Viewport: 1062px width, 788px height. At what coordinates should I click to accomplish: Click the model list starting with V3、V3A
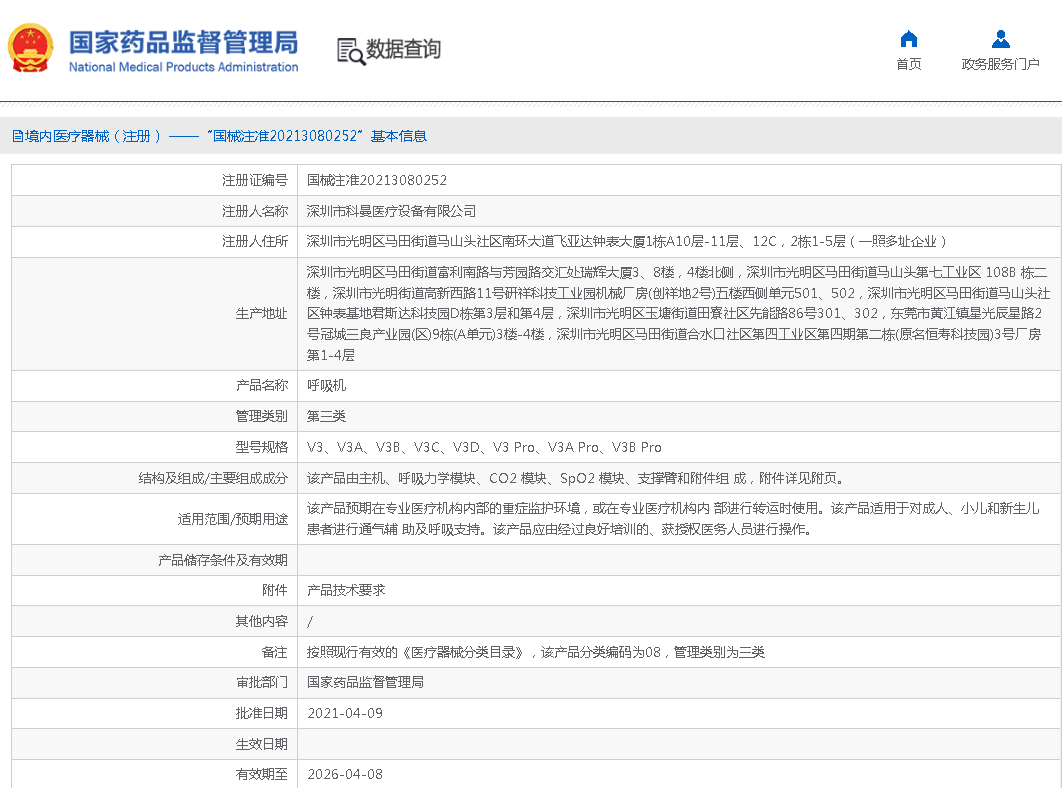click(483, 447)
